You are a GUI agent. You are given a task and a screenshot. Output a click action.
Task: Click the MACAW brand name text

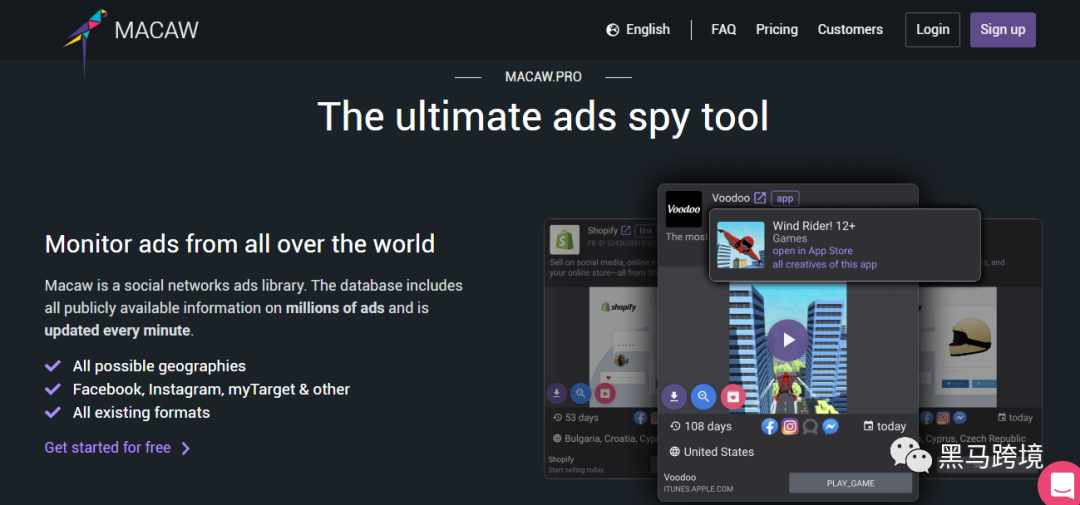tap(156, 30)
